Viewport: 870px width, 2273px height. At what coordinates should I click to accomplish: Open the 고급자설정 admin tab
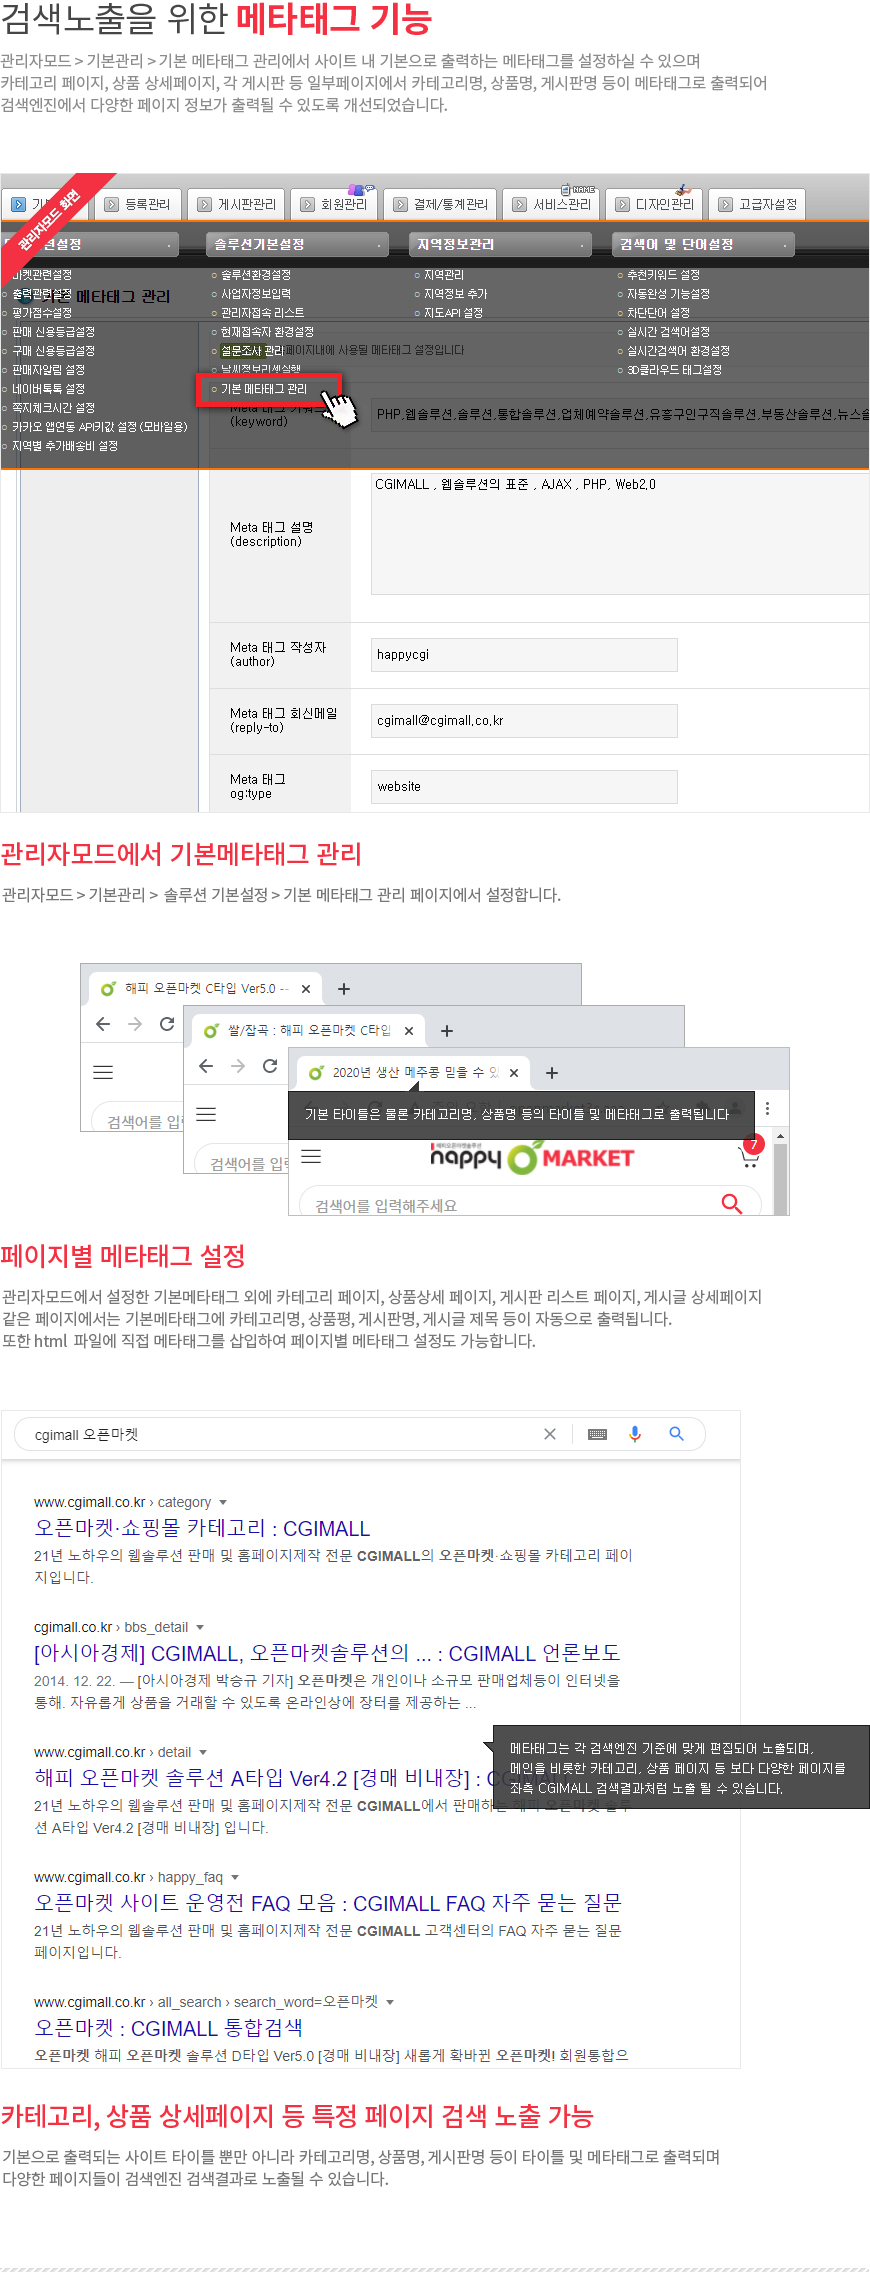click(757, 204)
